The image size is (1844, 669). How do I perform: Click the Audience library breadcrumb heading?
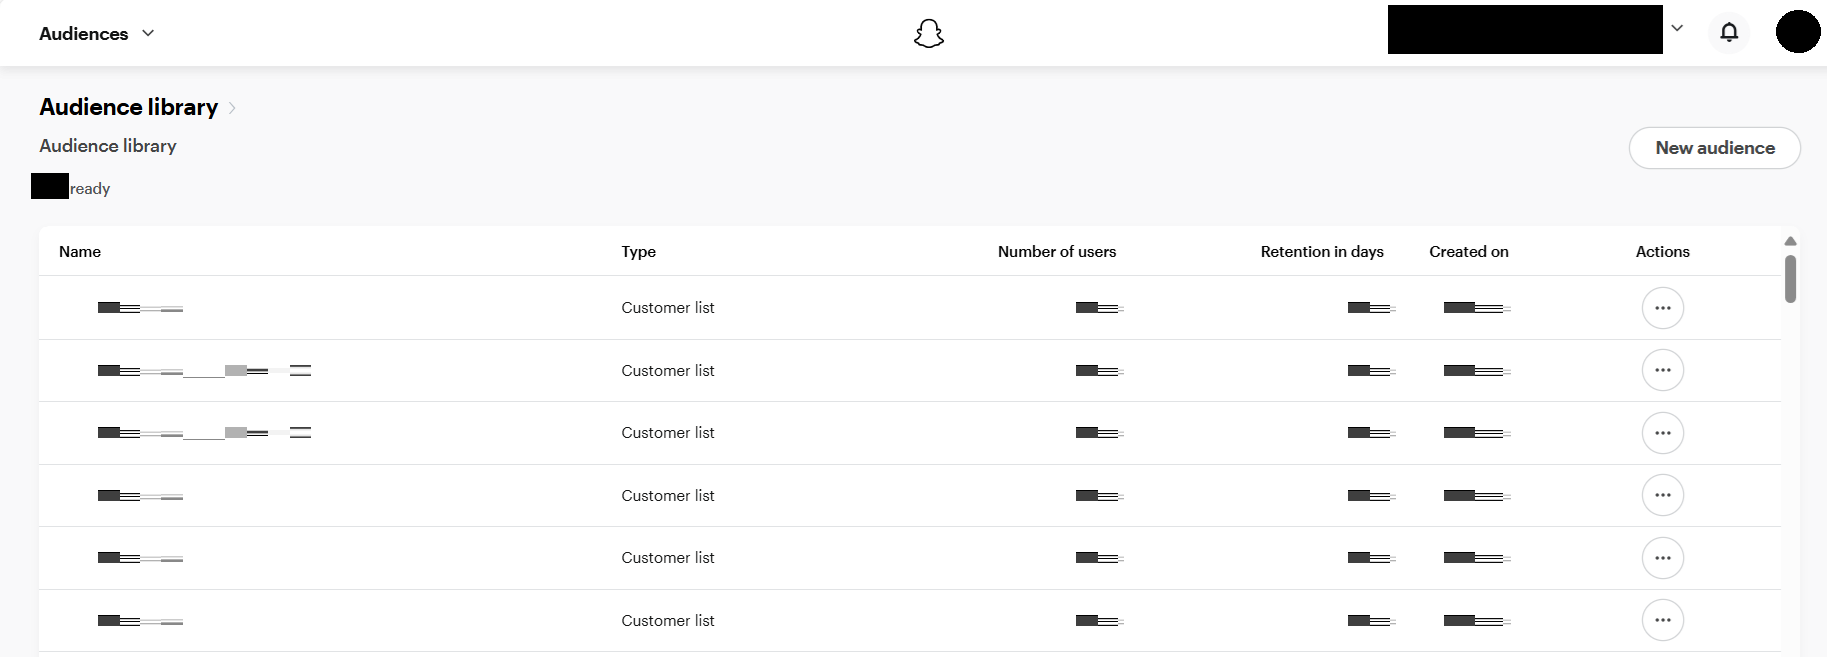coord(128,107)
